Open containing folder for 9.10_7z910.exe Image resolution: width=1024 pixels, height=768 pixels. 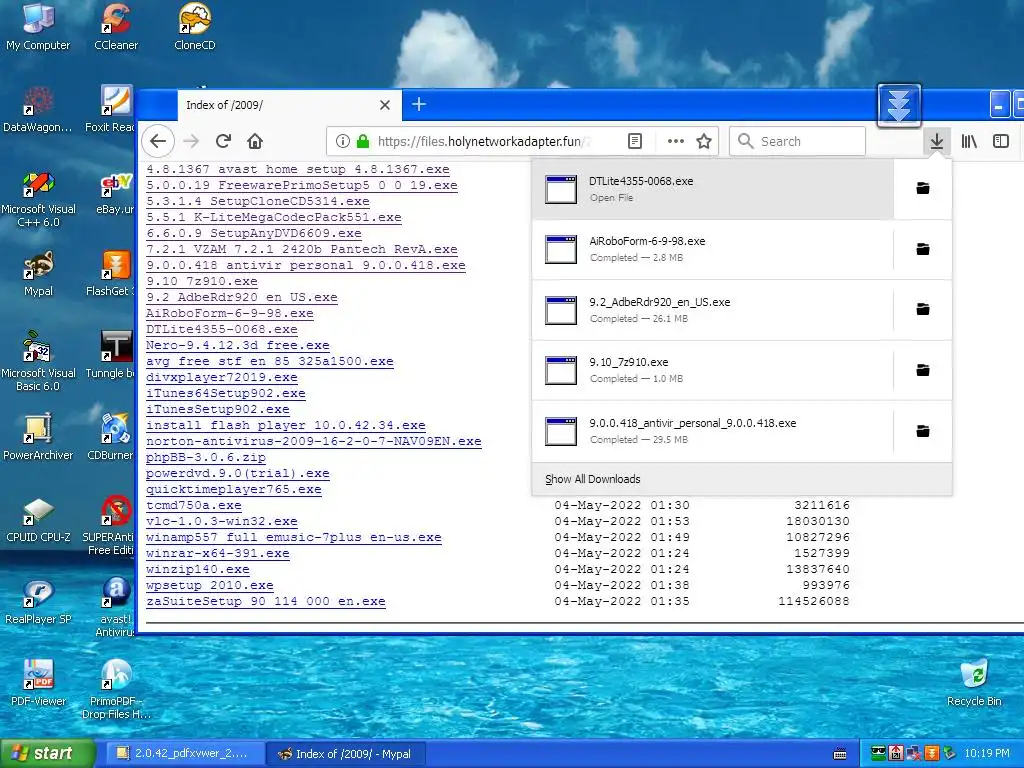point(923,370)
